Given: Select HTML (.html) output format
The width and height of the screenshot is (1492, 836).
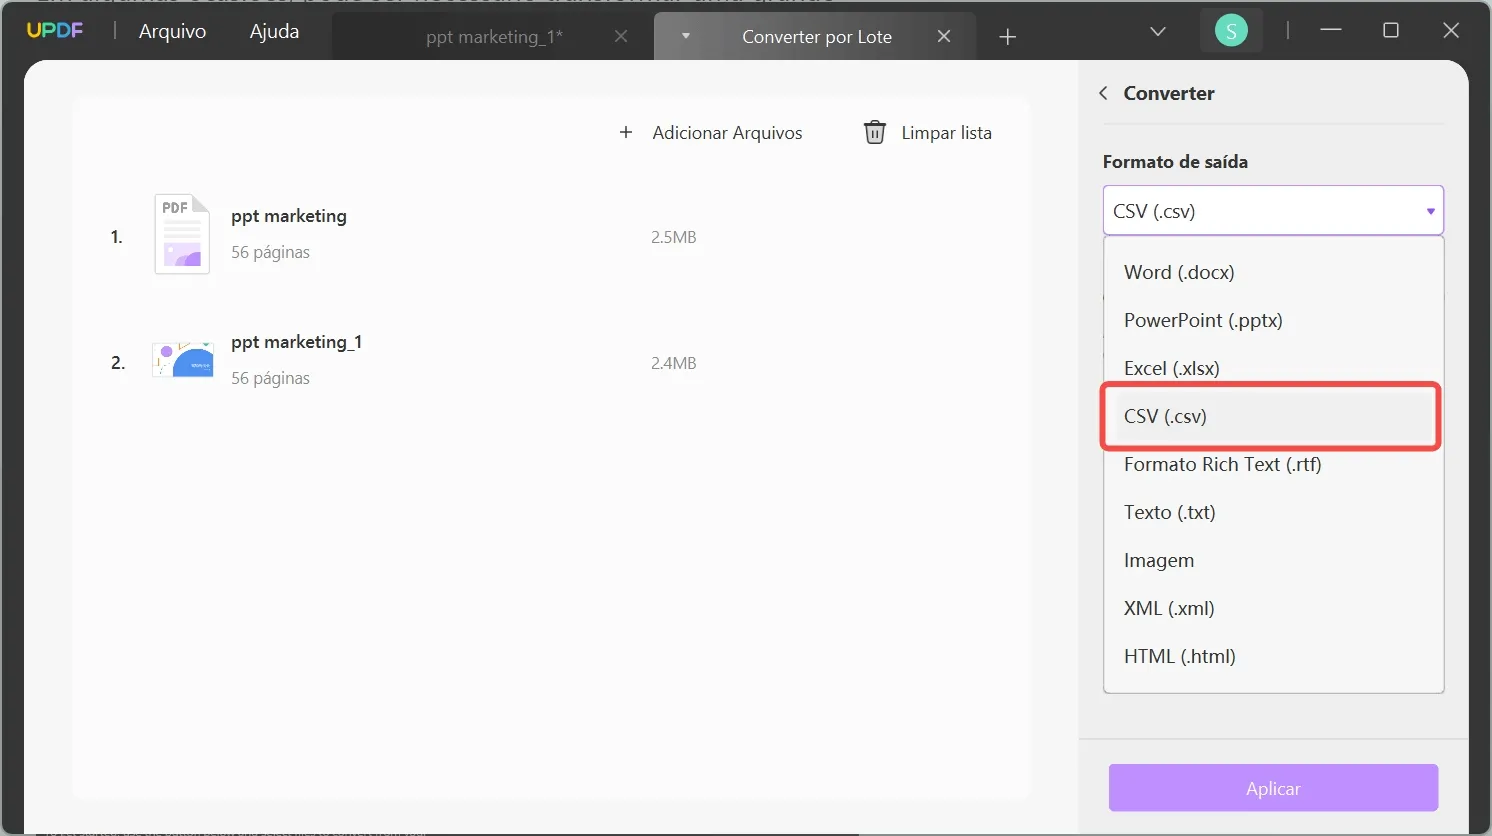Looking at the screenshot, I should [x=1179, y=655].
